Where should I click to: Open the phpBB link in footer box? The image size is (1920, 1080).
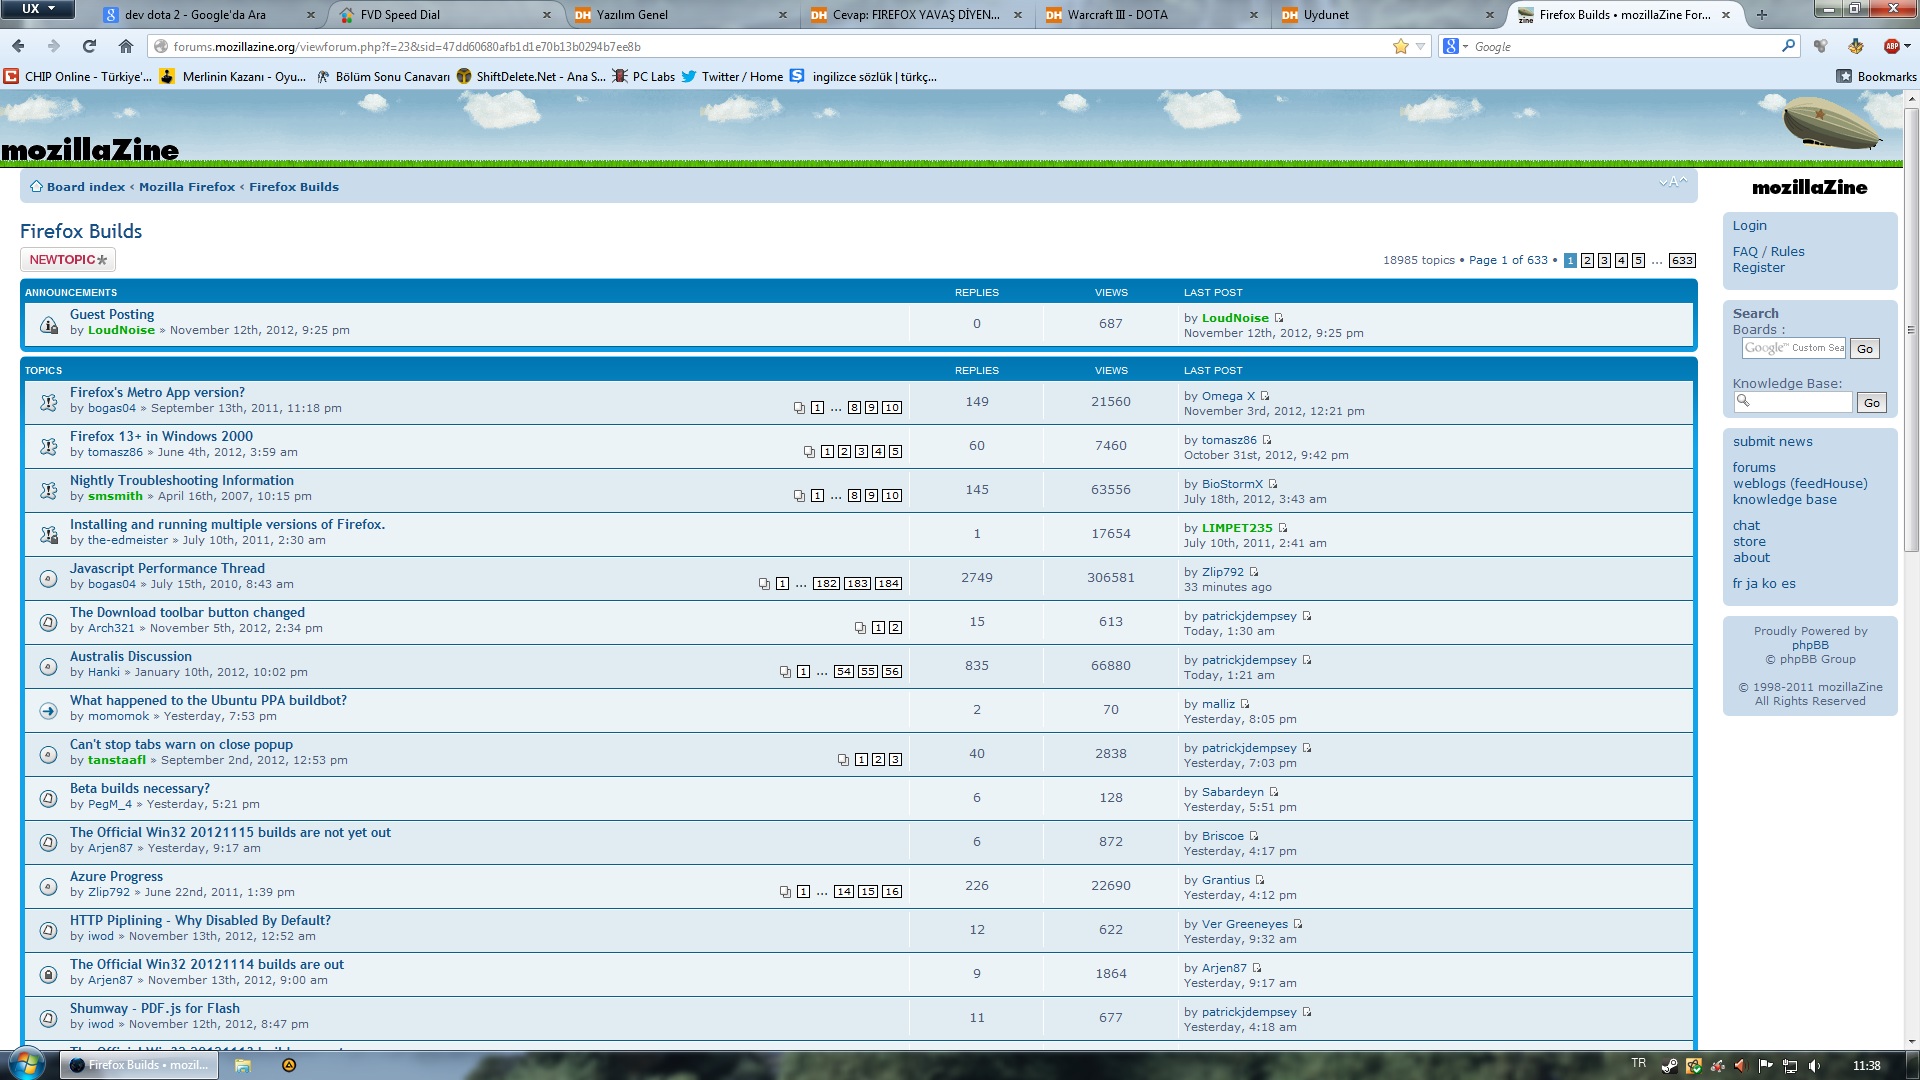[1810, 646]
